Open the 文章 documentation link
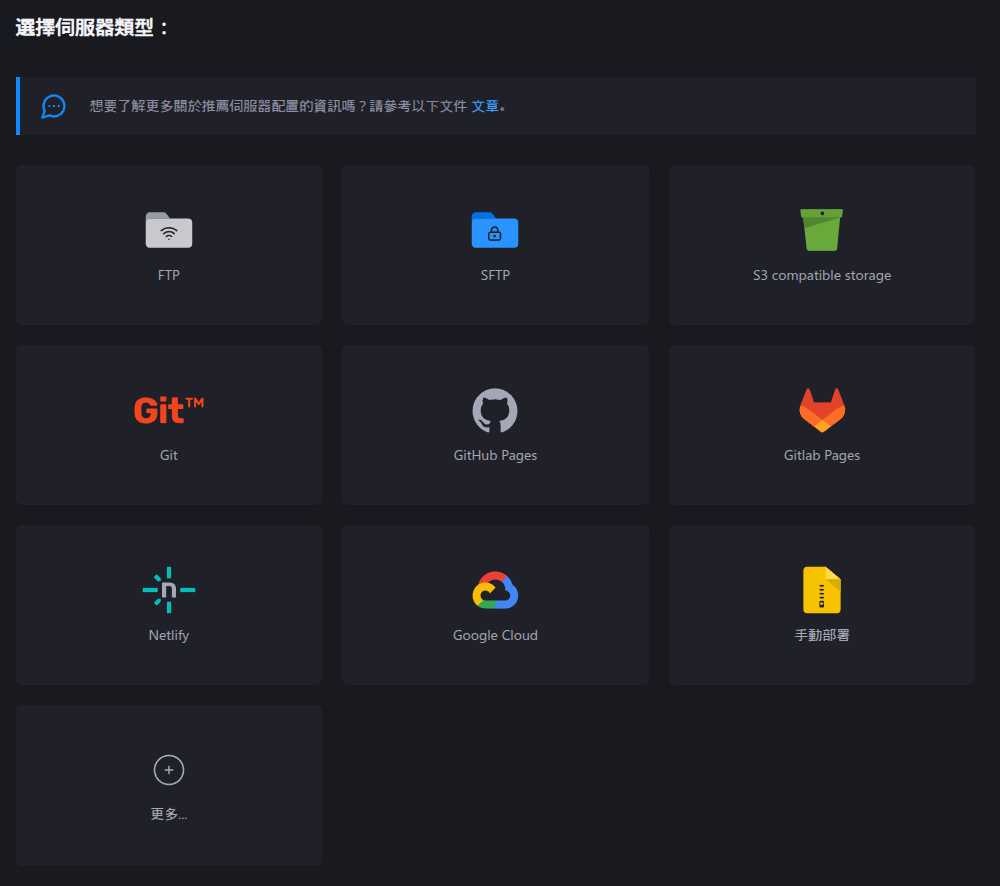This screenshot has width=1000, height=886. [x=486, y=106]
